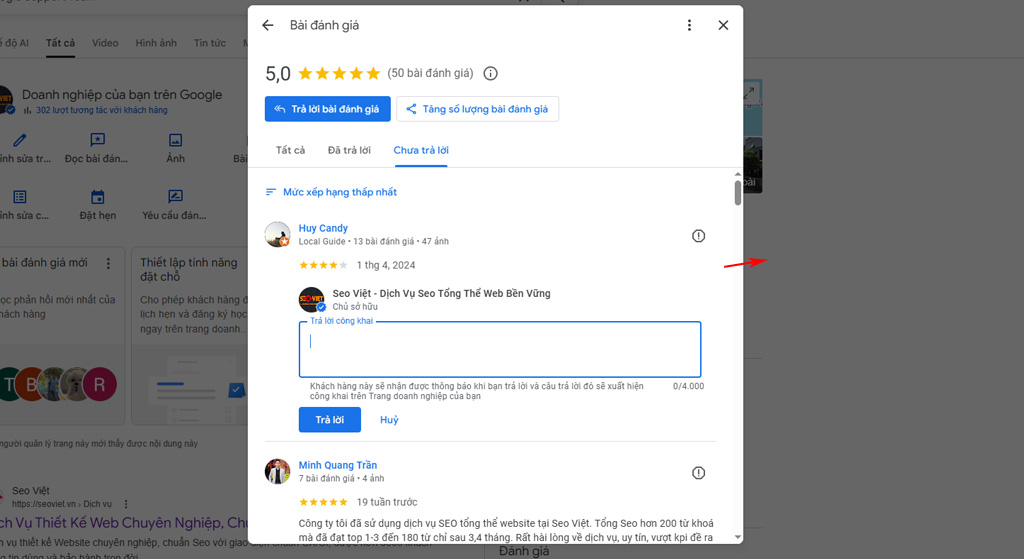
Task: Click the info icon next to 50 bài đánh giá
Action: (x=490, y=73)
